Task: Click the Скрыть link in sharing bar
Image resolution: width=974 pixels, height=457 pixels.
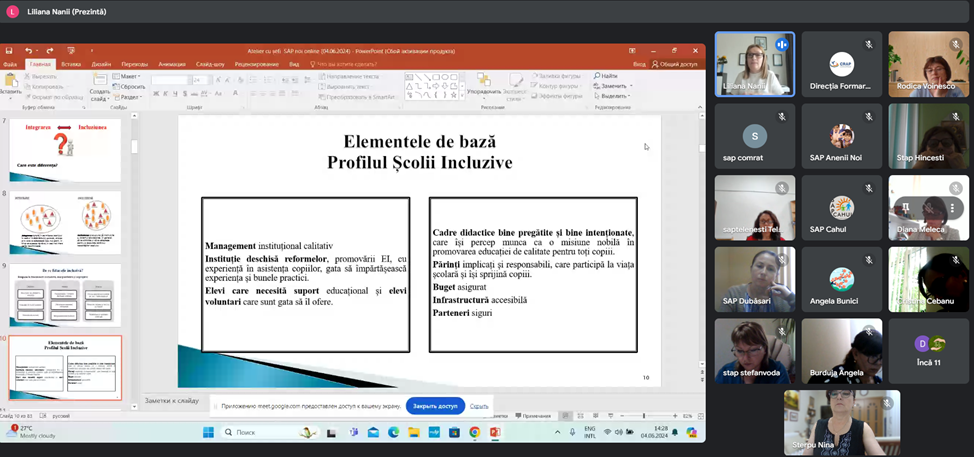Action: [479, 406]
